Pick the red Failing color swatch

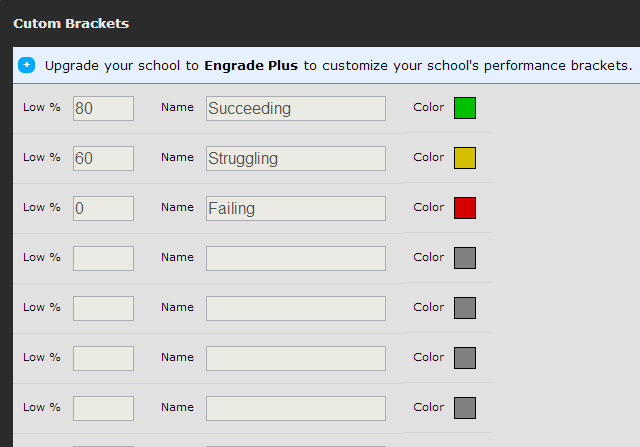[x=465, y=208]
